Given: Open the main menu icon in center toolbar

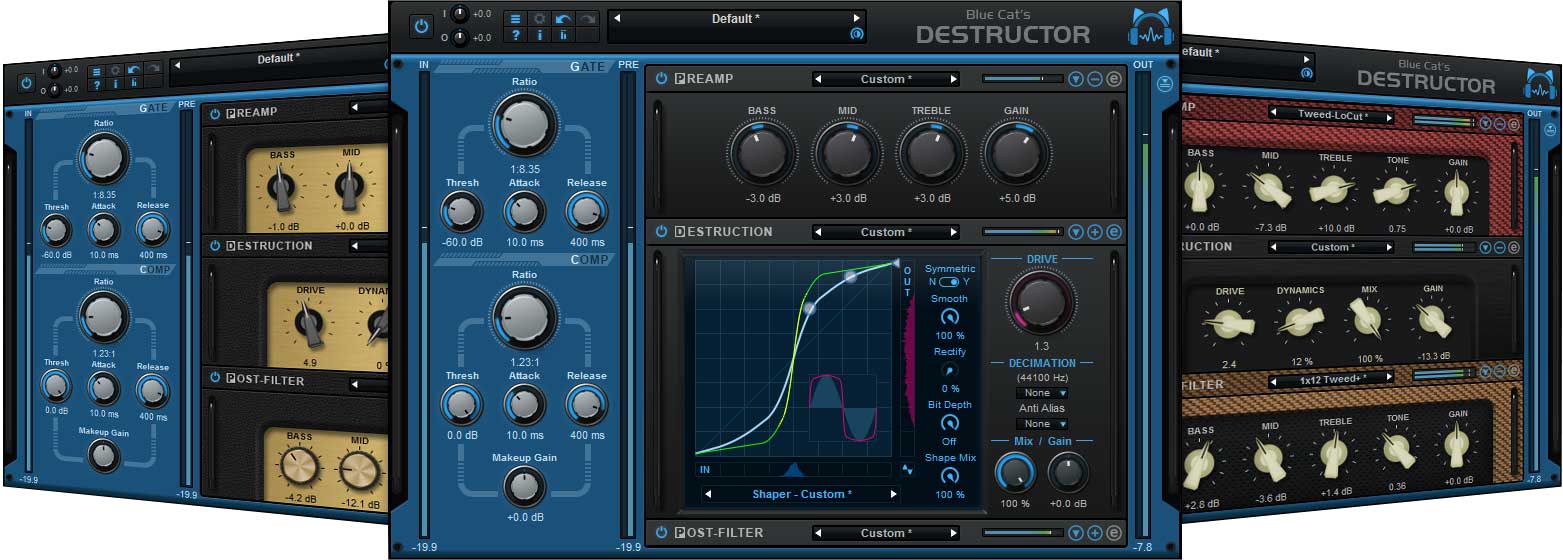Looking at the screenshot, I should 515,19.
